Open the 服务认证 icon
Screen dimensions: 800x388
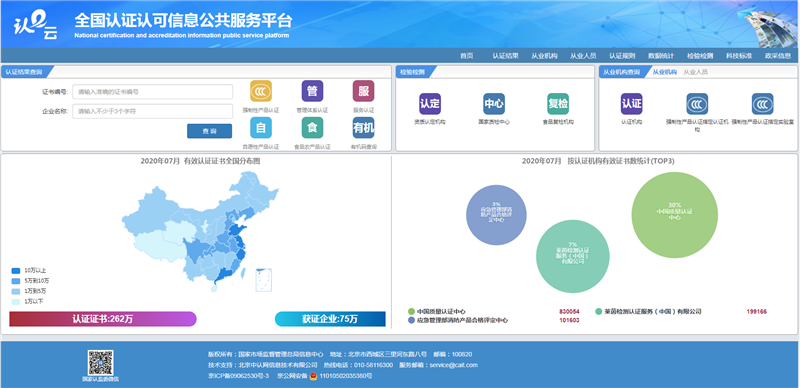coord(363,91)
